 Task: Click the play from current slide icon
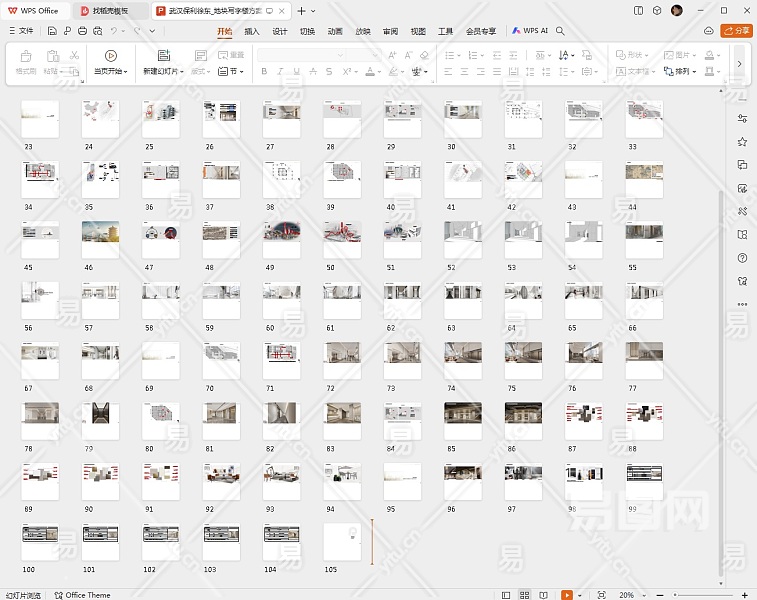coord(111,56)
